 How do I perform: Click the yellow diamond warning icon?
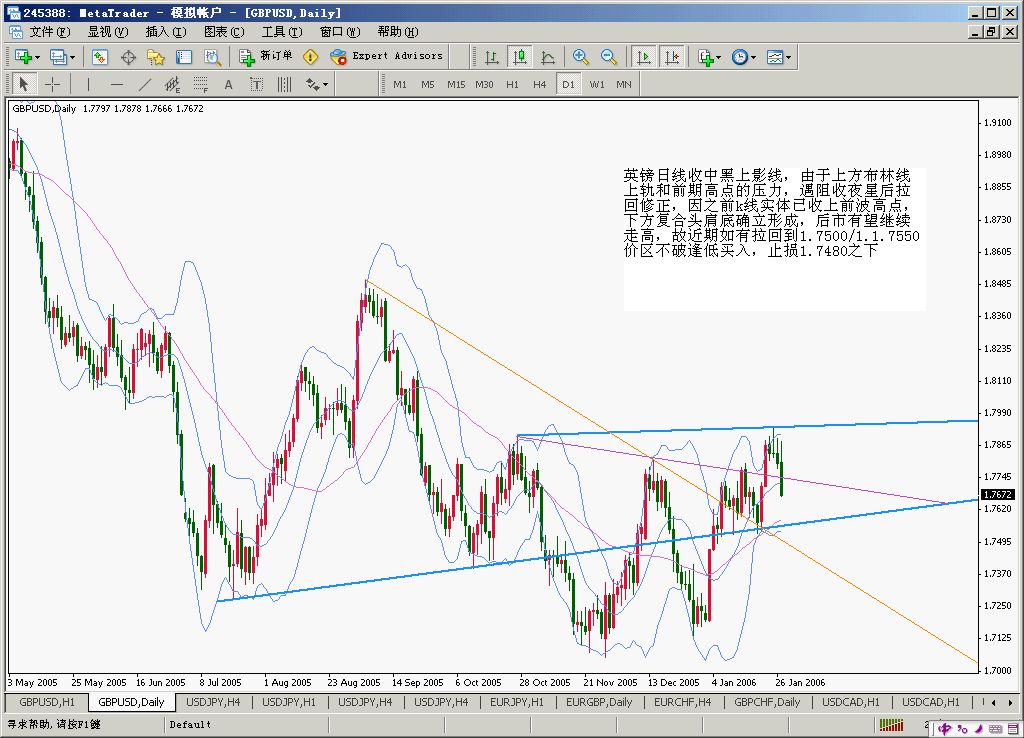(x=311, y=57)
